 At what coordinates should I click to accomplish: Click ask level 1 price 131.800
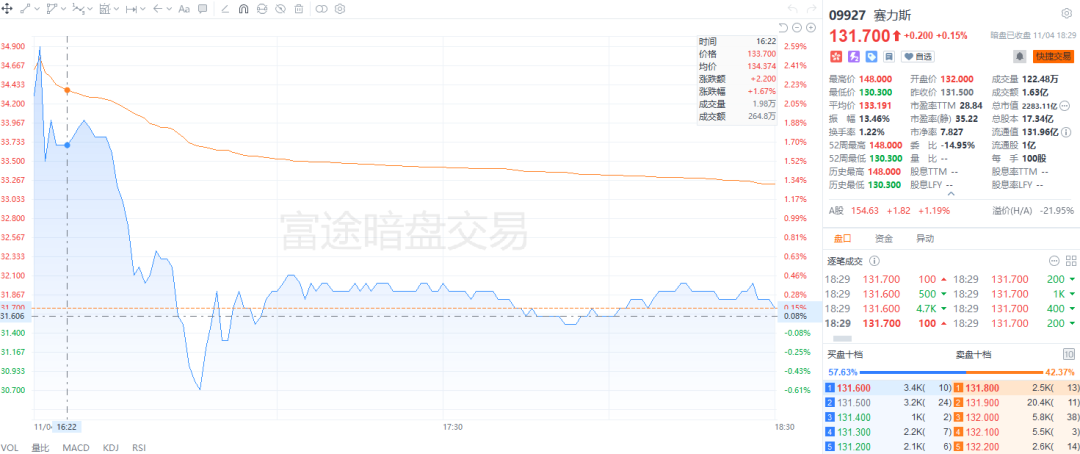(982, 388)
